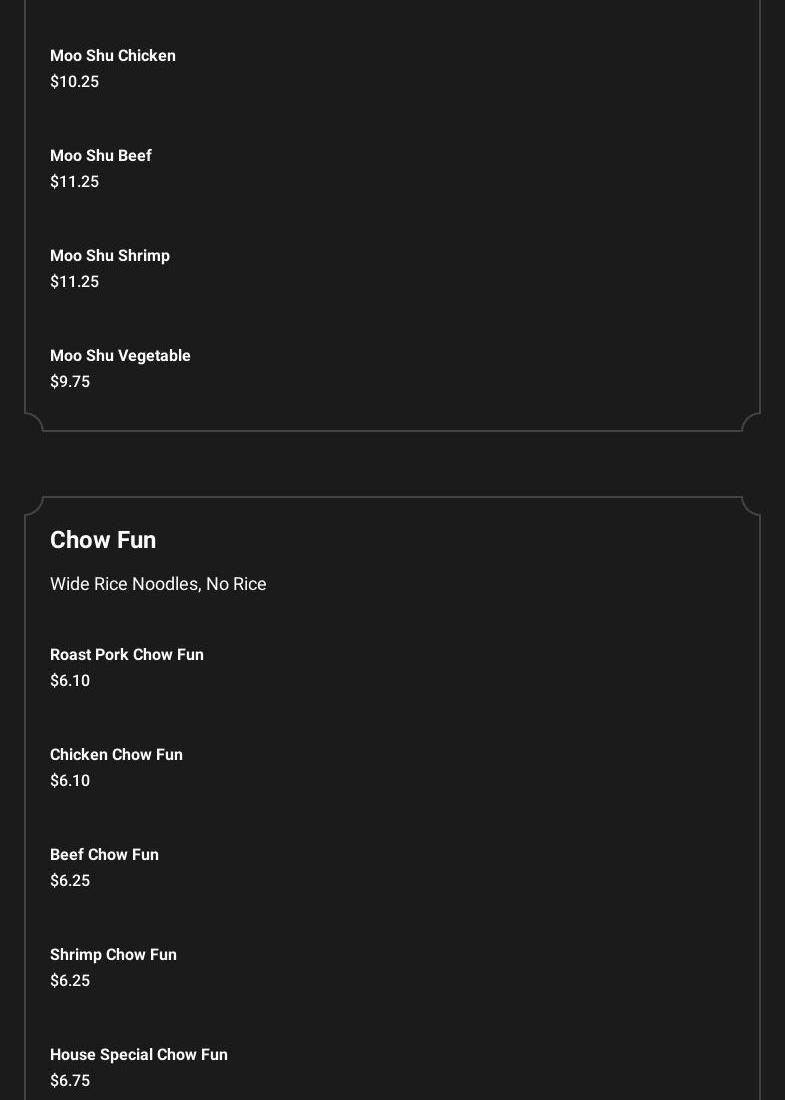Click the $6.10 price under Roast Pork Chow Fun
785x1100 pixels.
point(70,681)
